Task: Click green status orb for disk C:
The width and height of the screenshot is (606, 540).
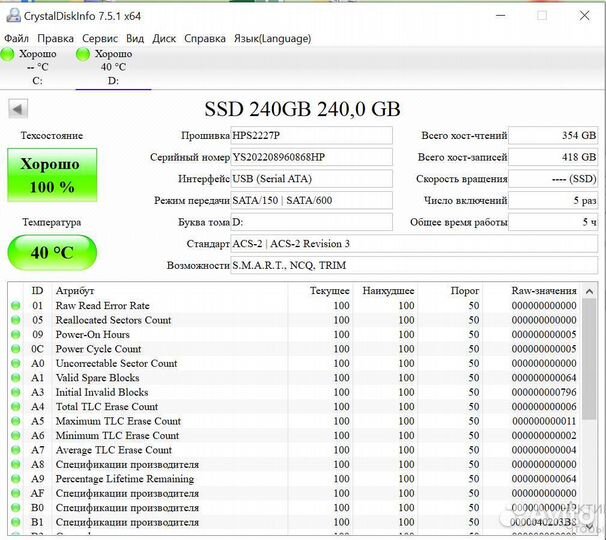Action: [x=7, y=55]
